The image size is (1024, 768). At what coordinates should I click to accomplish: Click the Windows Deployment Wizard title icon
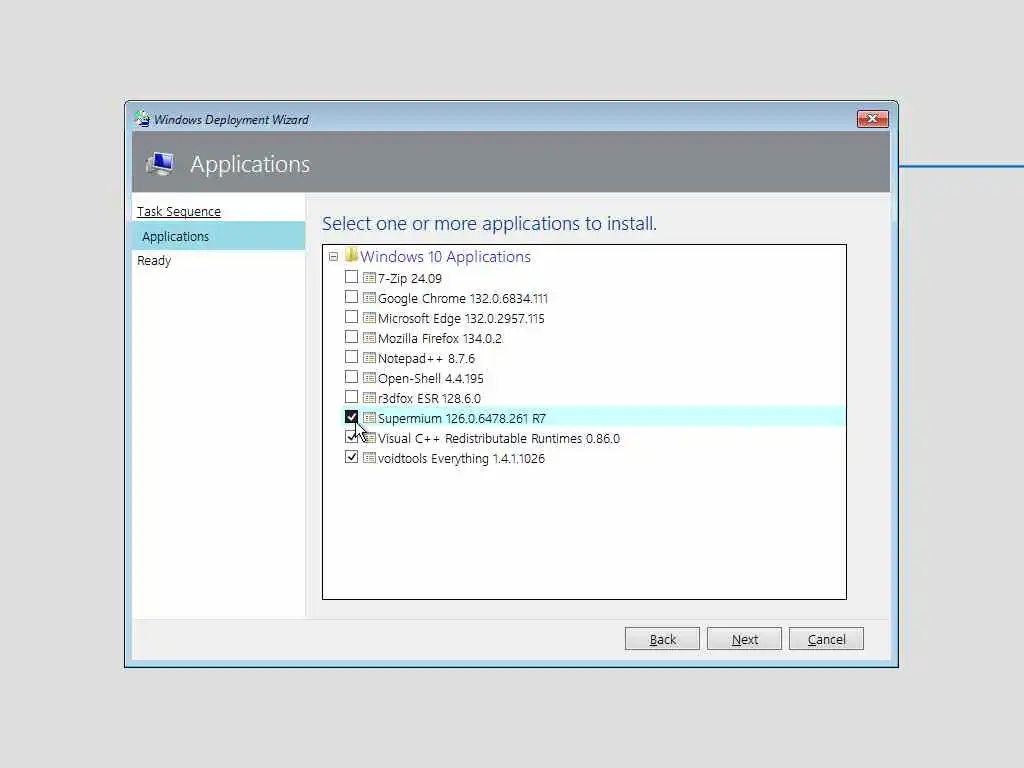[x=142, y=119]
